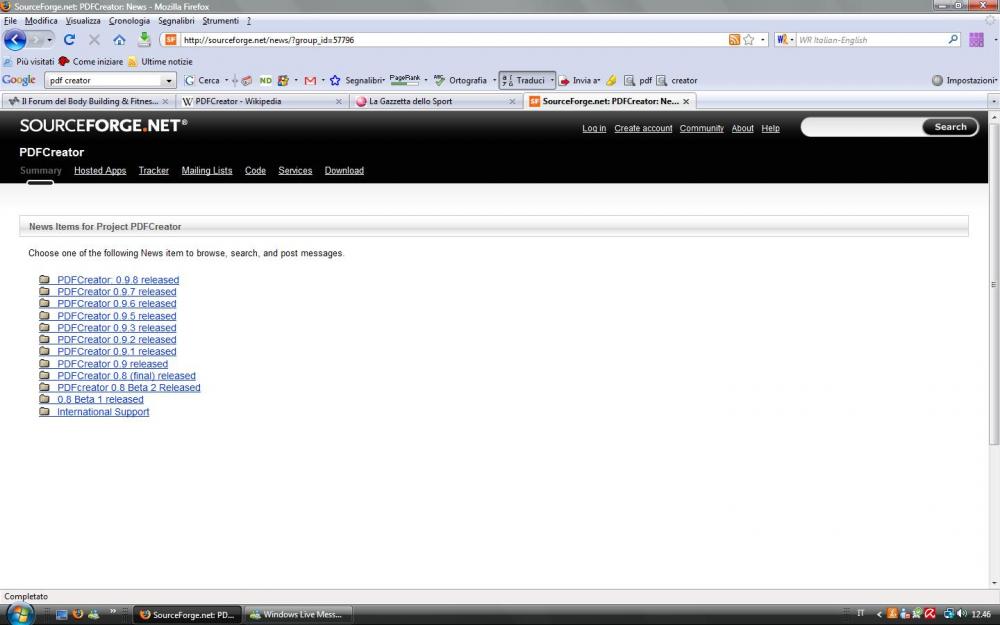Click the magnifier in WR search box
This screenshot has width=1000, height=625.
tap(953, 40)
